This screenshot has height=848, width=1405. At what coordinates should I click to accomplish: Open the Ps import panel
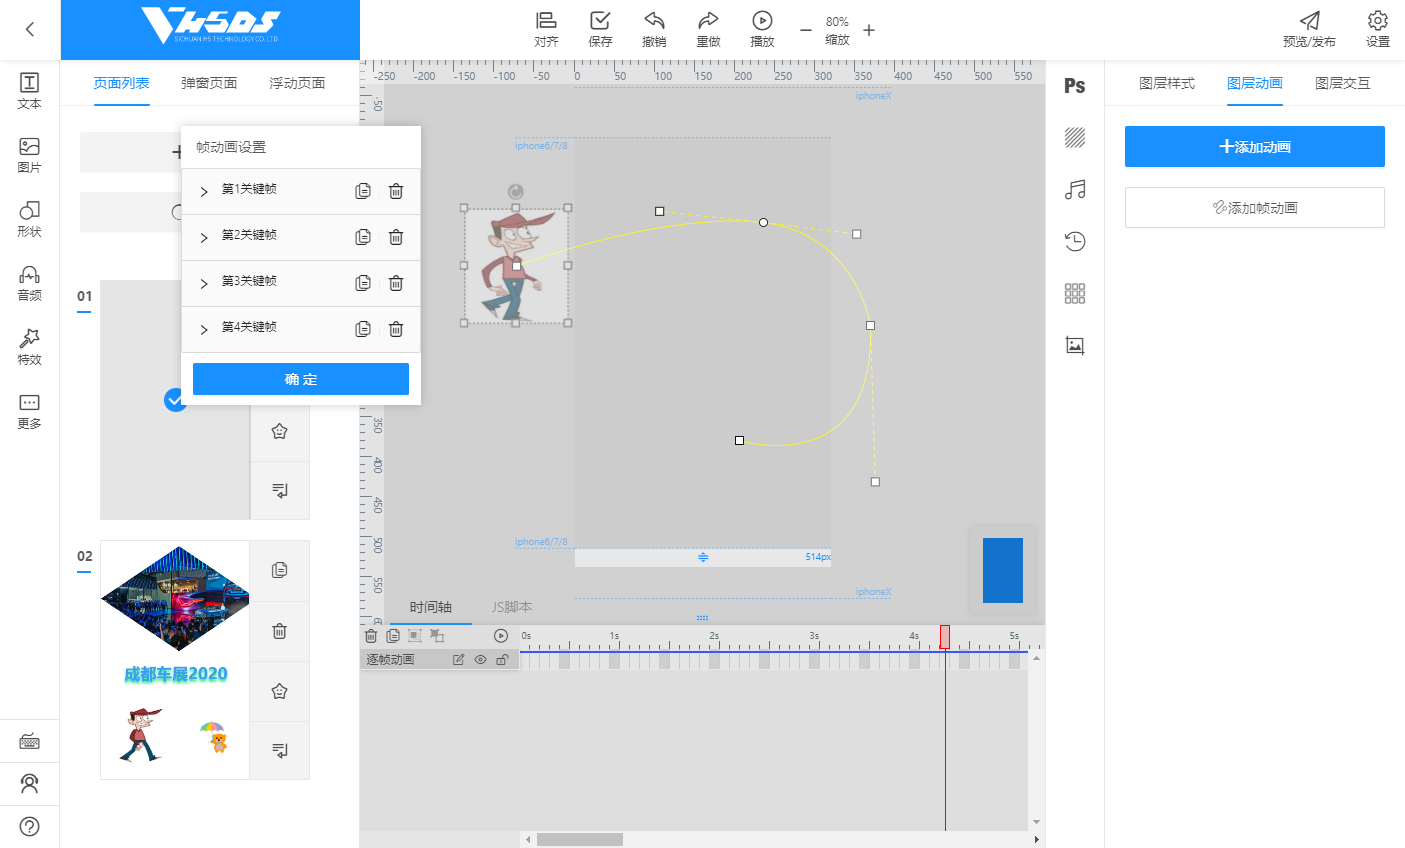click(x=1075, y=86)
